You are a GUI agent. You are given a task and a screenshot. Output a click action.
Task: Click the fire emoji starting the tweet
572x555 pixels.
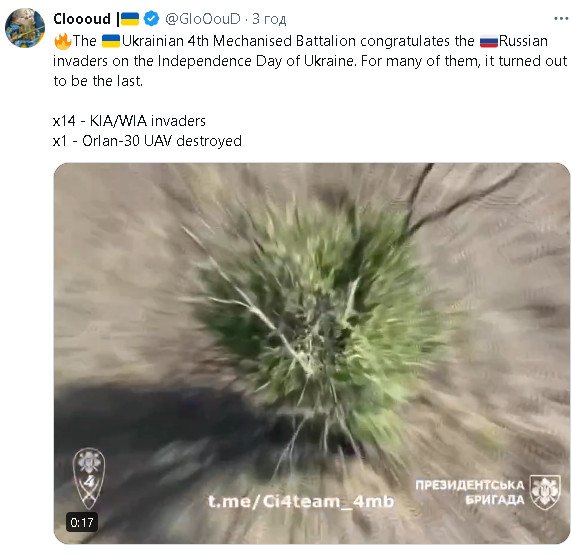point(62,41)
